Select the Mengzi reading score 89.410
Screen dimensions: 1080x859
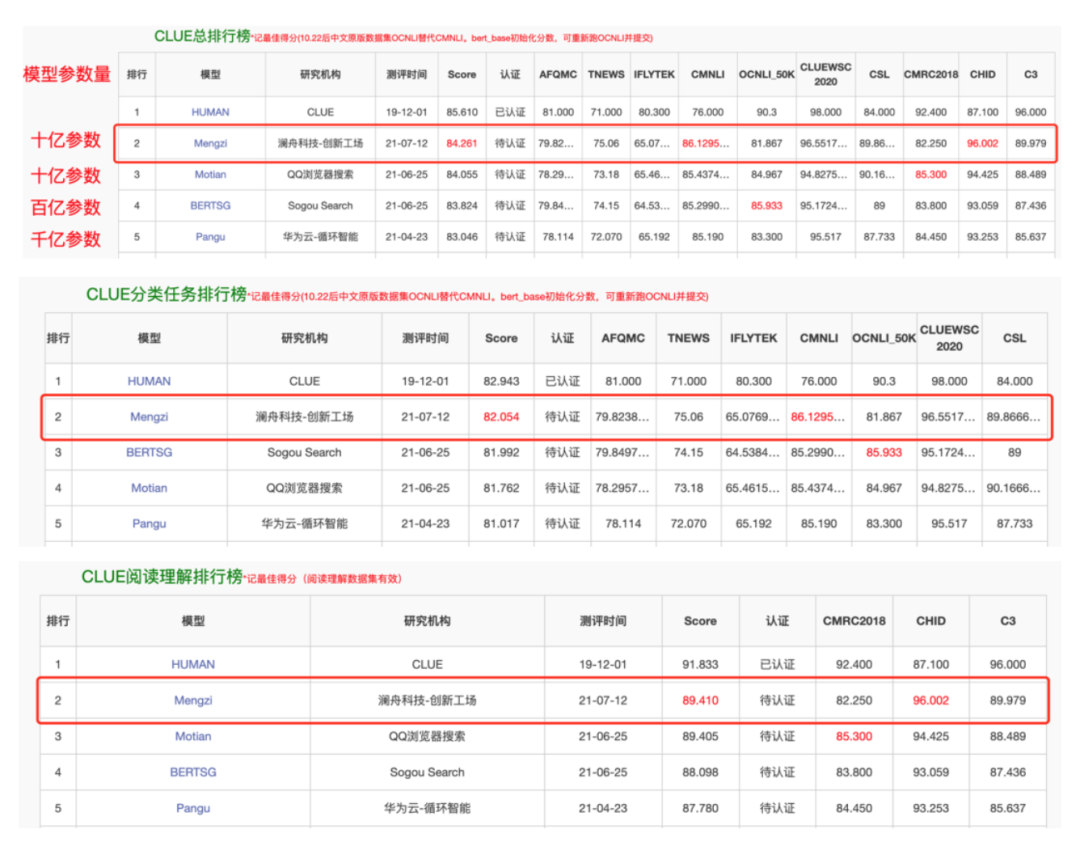tap(700, 700)
